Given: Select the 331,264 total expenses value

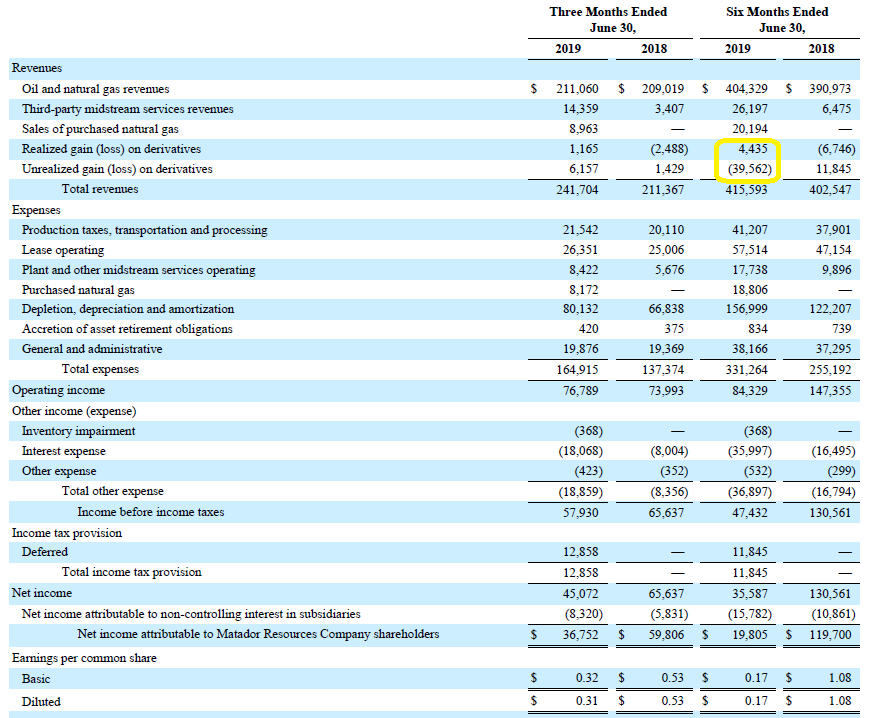Looking at the screenshot, I should (747, 370).
